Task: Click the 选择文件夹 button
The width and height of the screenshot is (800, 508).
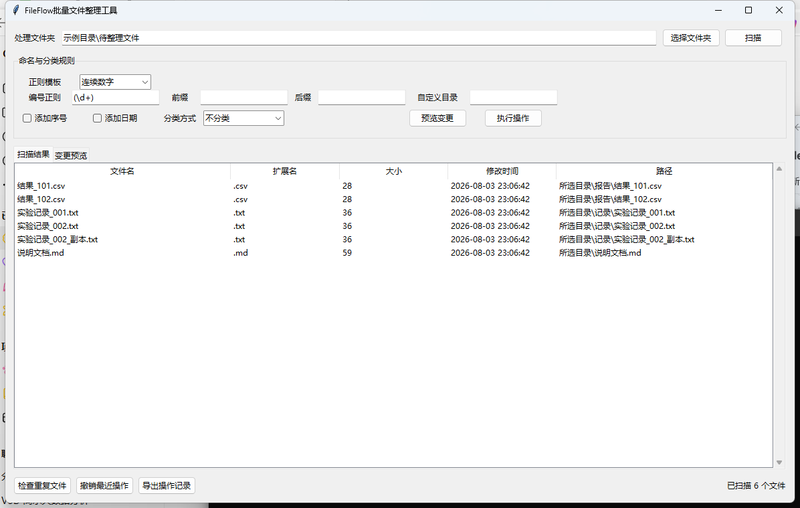Action: point(691,38)
